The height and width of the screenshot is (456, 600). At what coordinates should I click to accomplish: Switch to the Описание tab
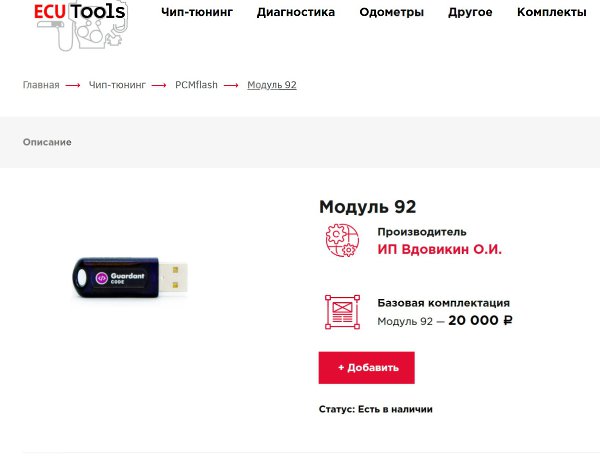point(47,142)
